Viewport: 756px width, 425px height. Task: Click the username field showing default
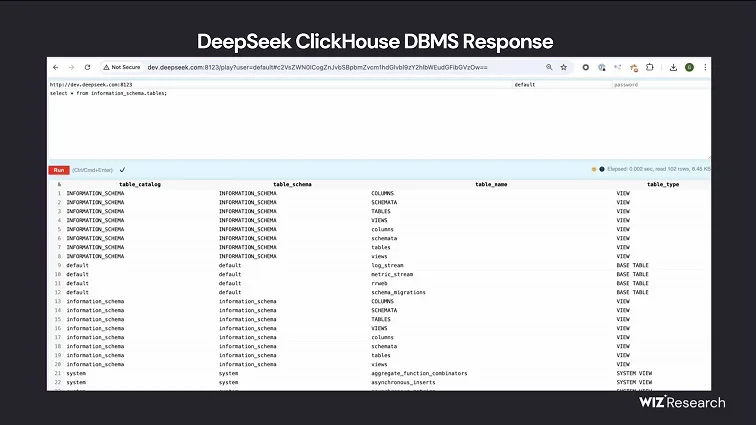tap(560, 85)
